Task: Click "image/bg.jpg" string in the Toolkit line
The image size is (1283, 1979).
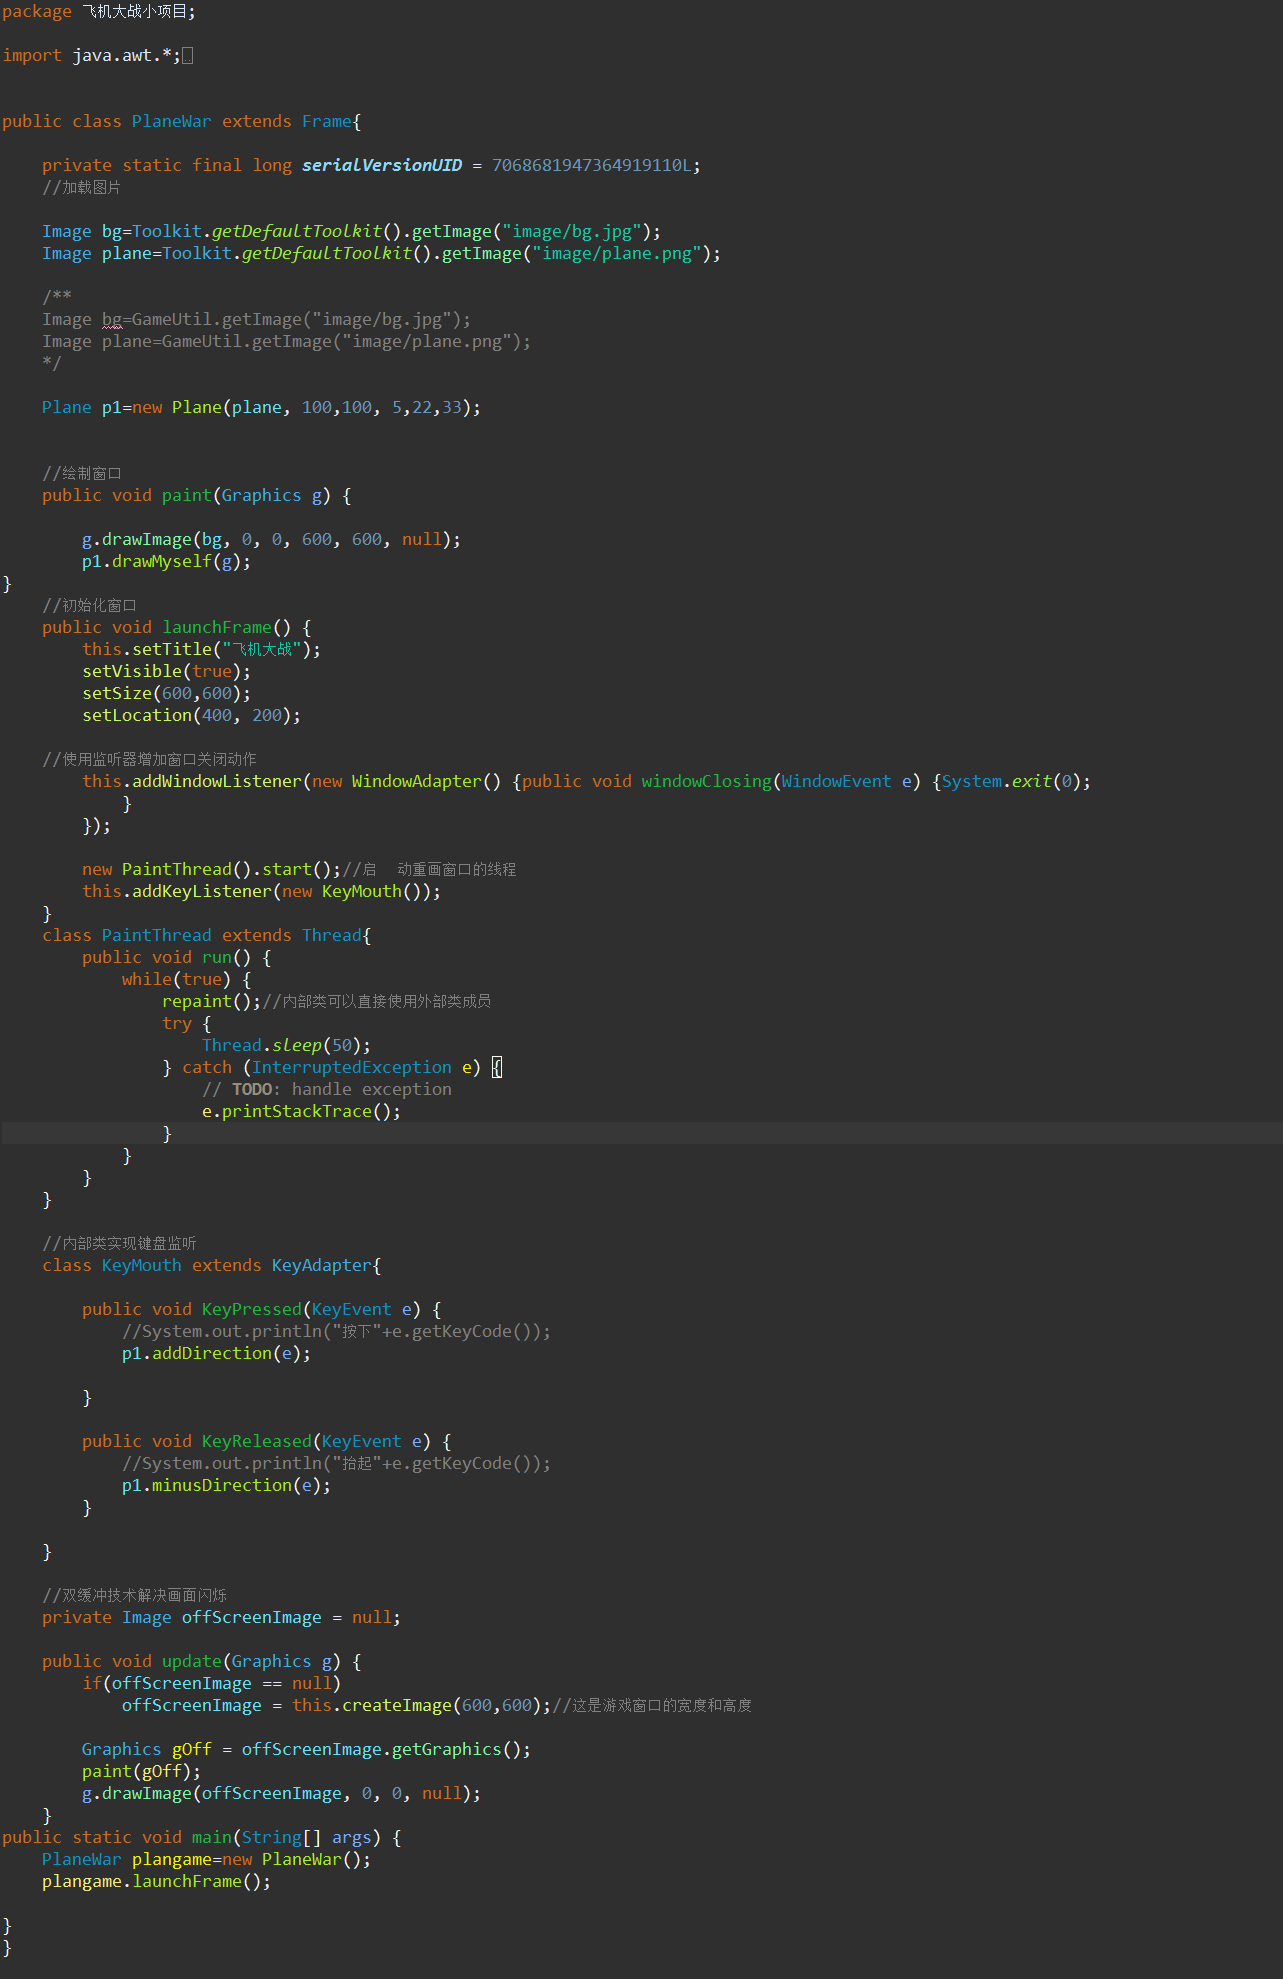Action: coord(572,232)
